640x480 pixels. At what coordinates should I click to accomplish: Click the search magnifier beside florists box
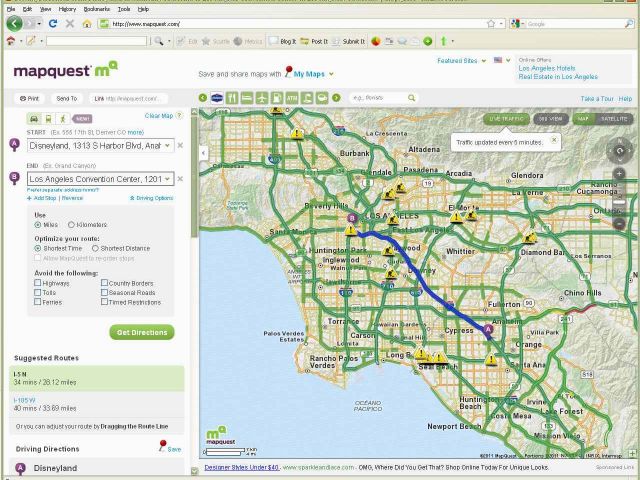411,98
